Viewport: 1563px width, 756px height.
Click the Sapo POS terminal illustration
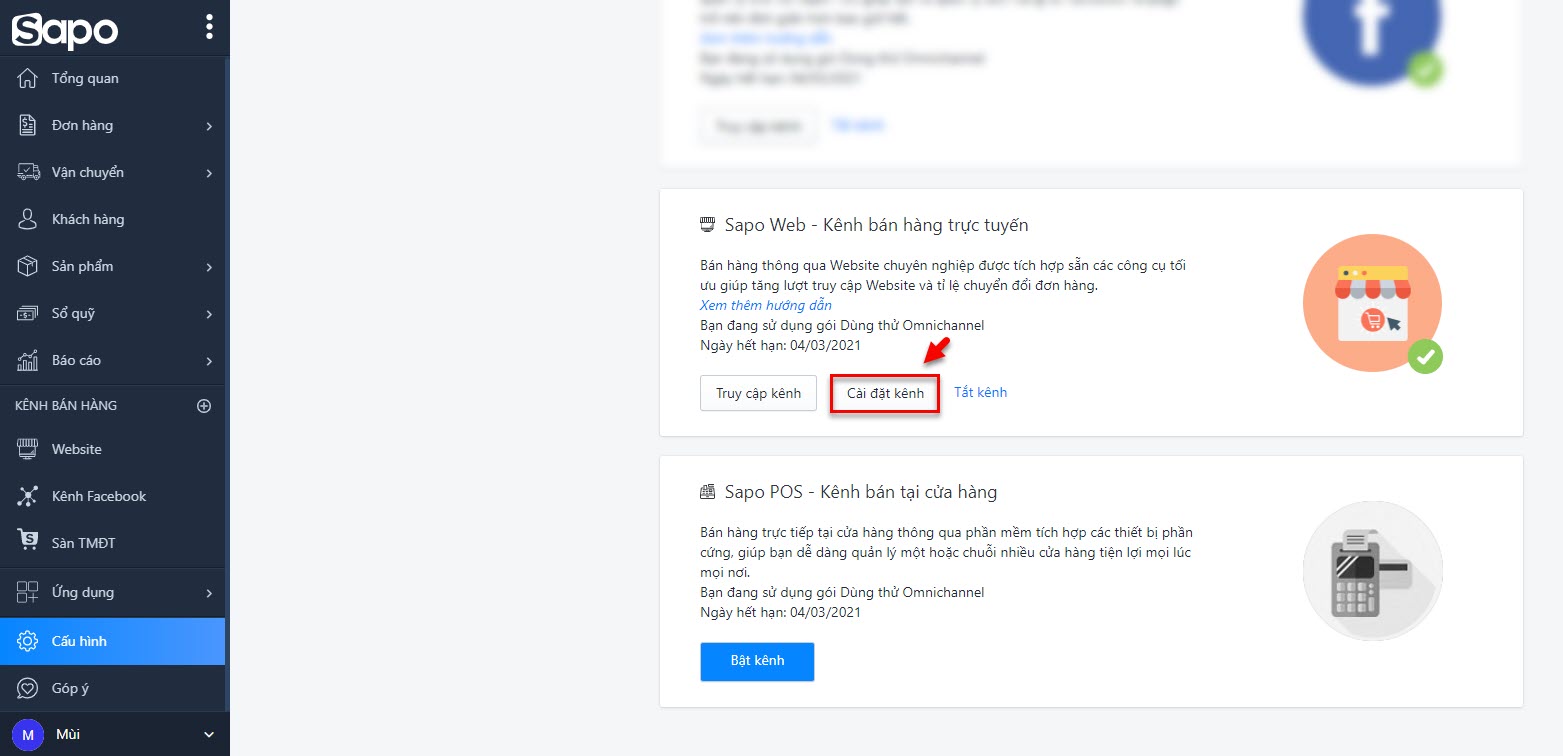(1372, 570)
